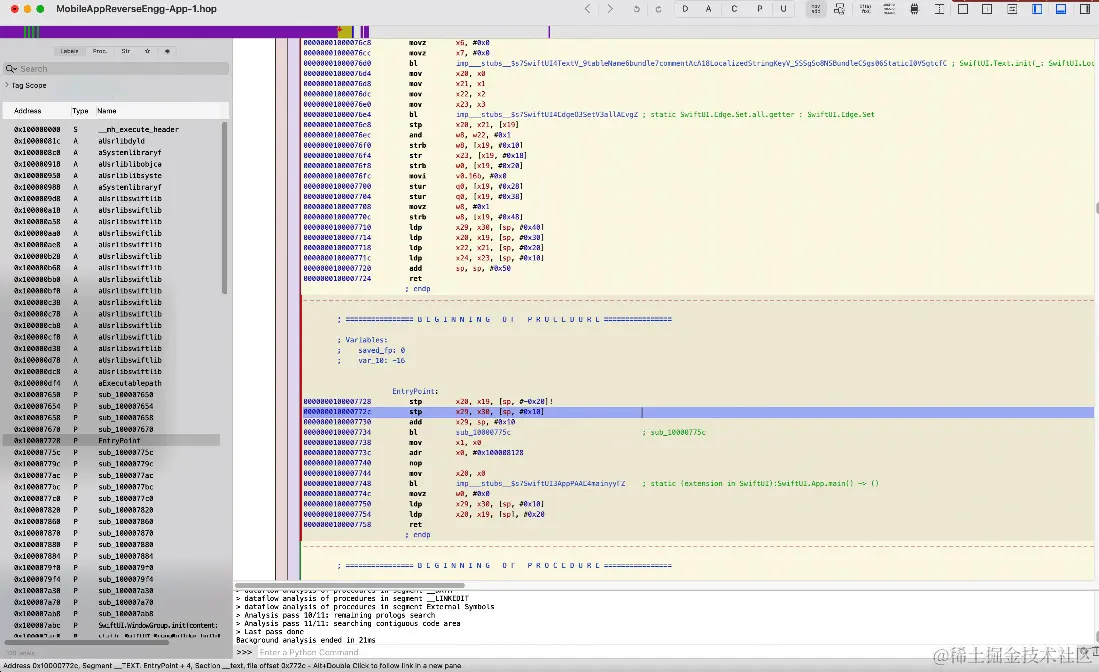Screen dimensions: 1099x672
Task: Select EntryPoint row in labels list
Action: 112,441
